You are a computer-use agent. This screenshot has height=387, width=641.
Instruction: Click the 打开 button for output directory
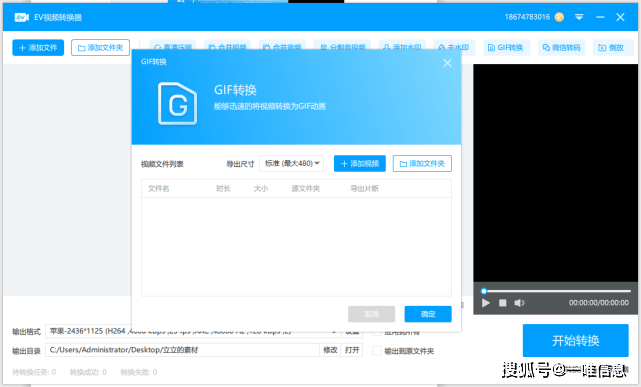pos(352,350)
